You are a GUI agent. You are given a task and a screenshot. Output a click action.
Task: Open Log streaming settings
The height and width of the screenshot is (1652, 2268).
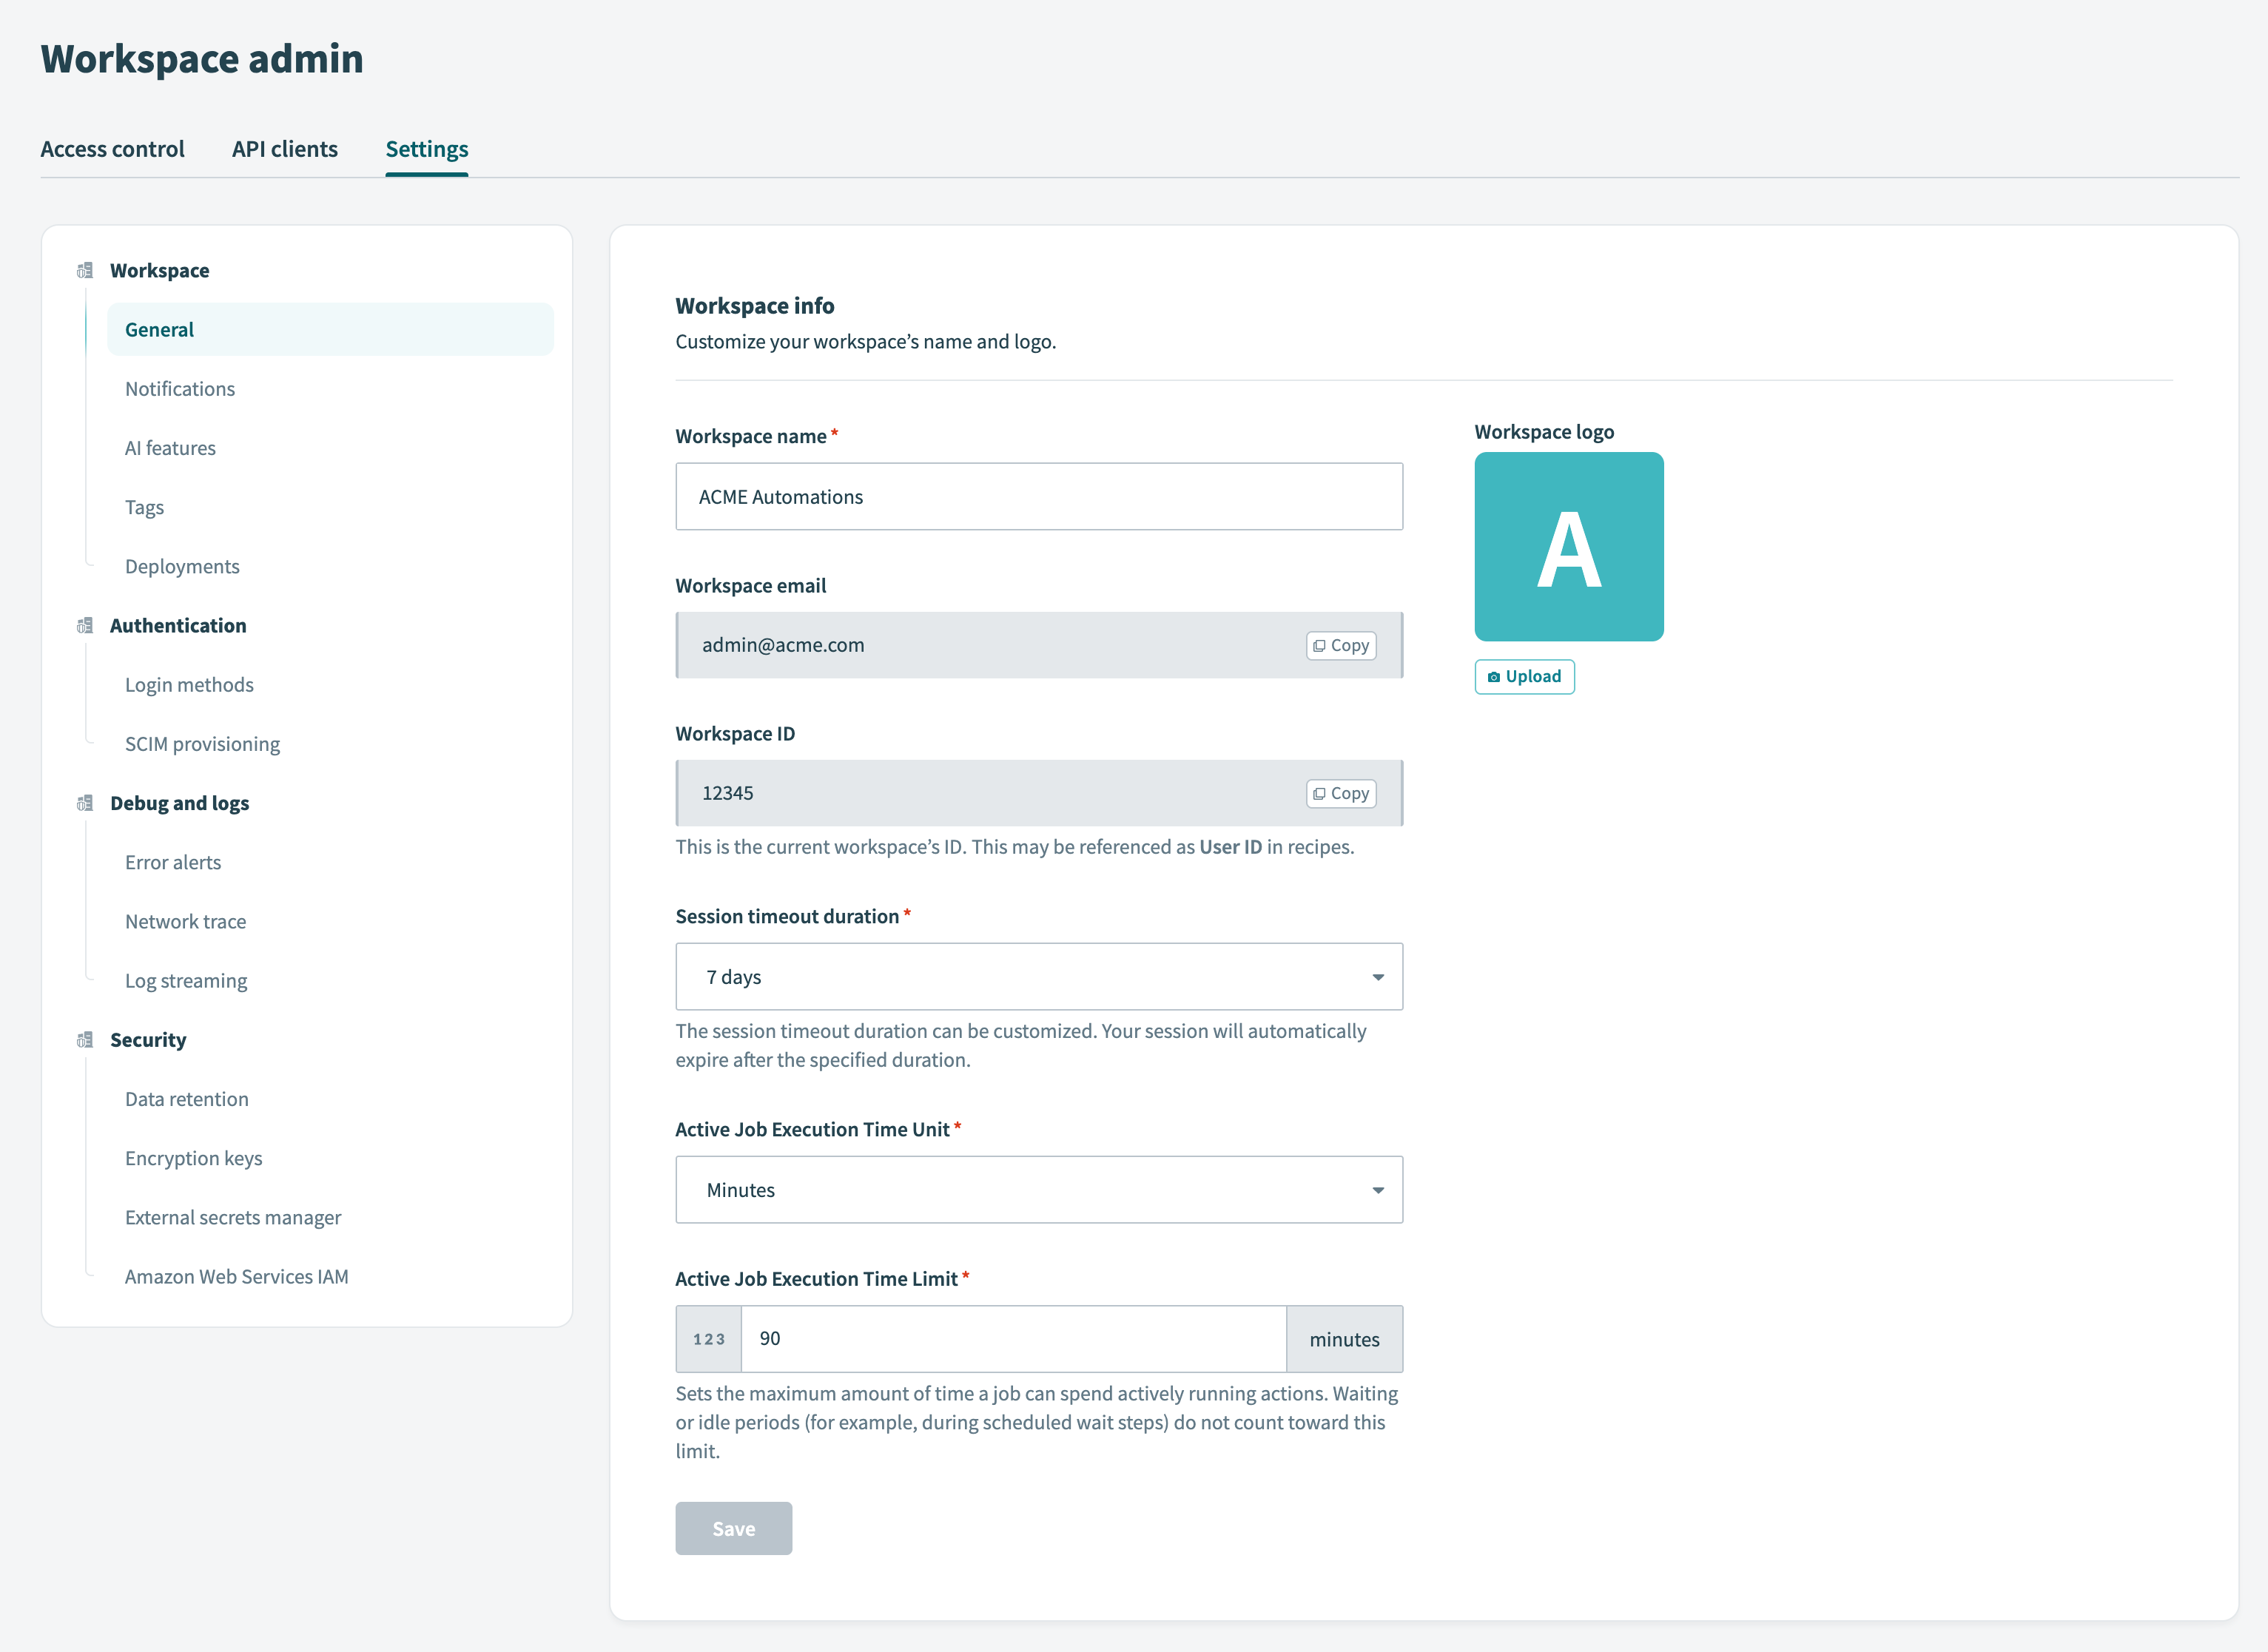[x=185, y=980]
